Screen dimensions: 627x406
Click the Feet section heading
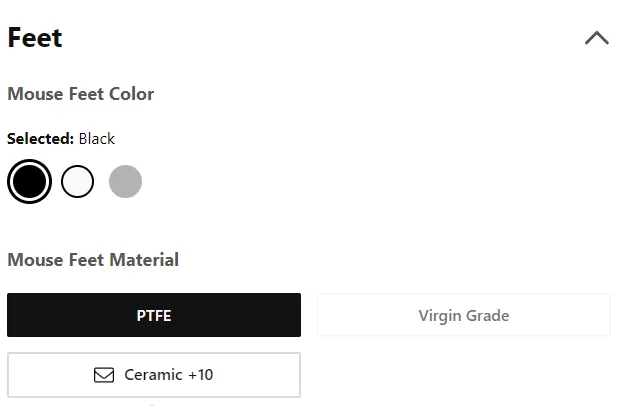[x=35, y=38]
